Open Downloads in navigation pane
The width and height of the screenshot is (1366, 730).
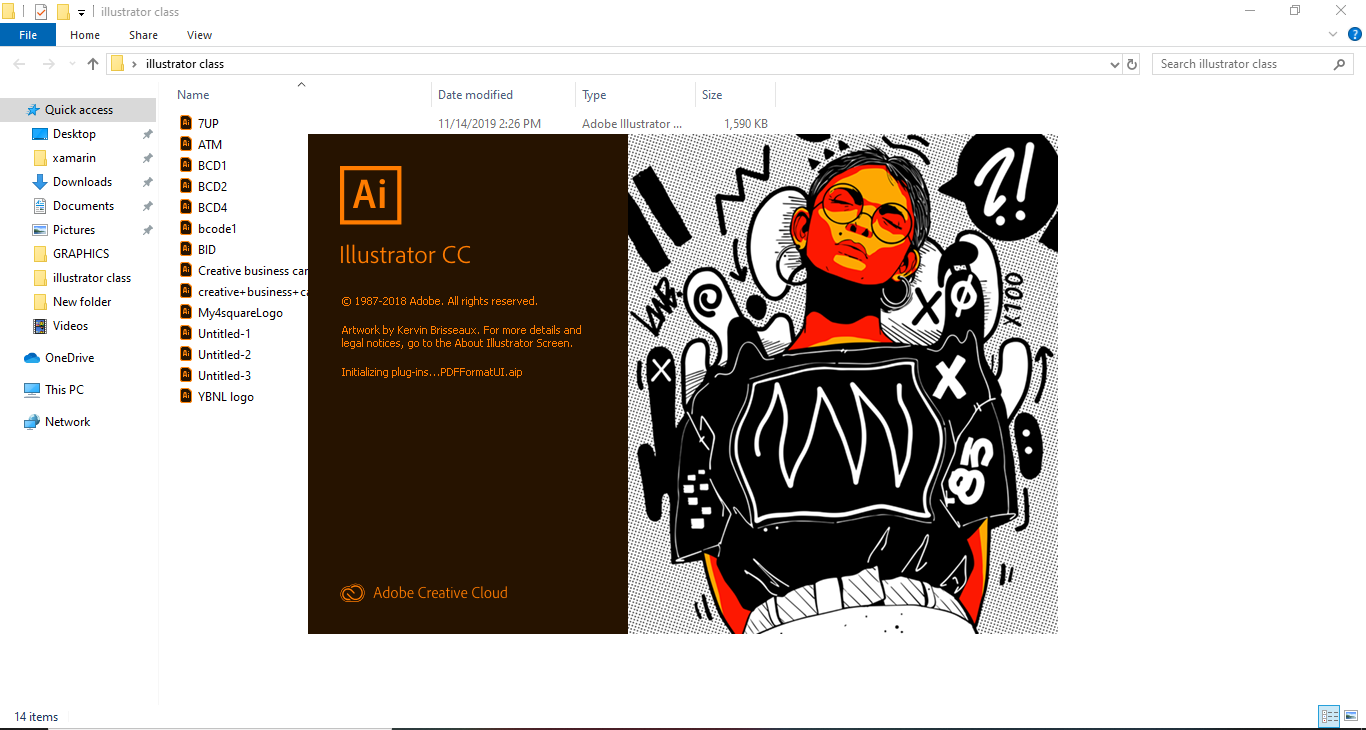(x=82, y=182)
